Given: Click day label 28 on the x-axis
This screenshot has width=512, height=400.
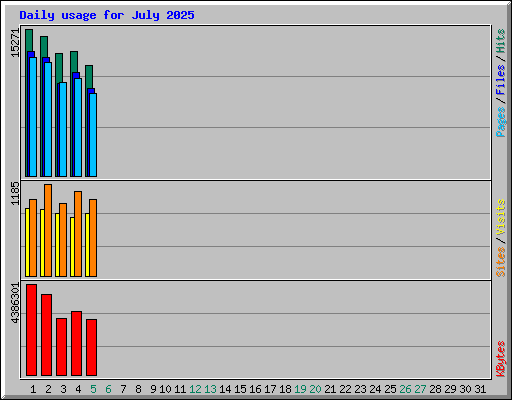Looking at the screenshot, I should (x=435, y=389).
